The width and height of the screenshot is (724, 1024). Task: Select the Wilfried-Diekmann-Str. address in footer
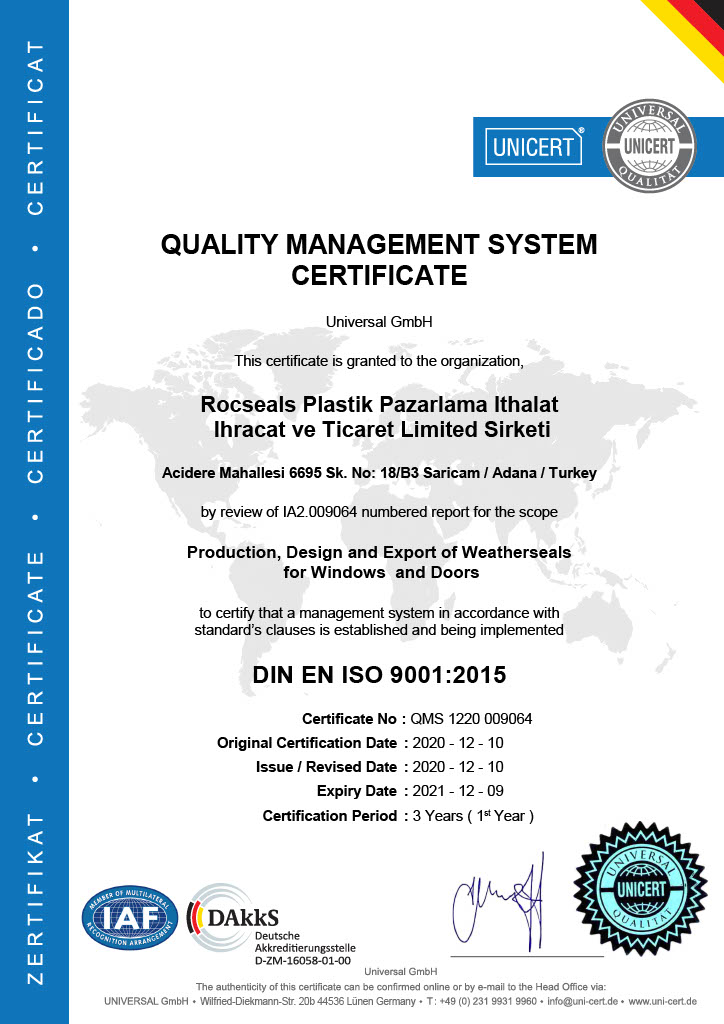coord(307,1001)
